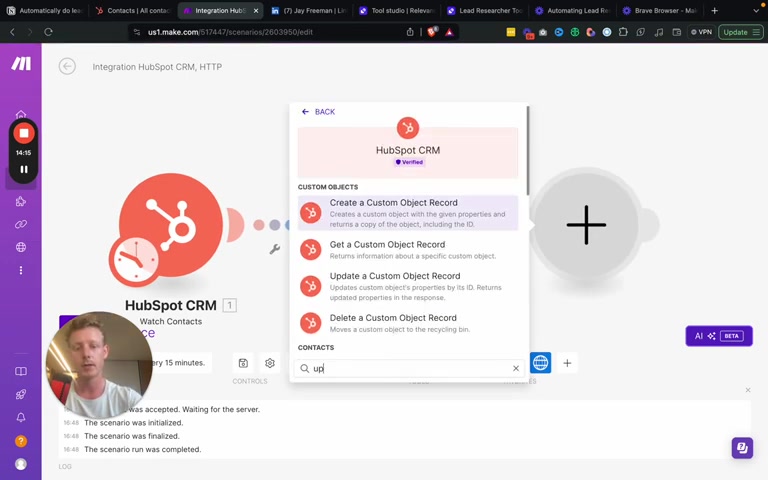Click the address bar URL
The width and height of the screenshot is (768, 480).
click(230, 32)
